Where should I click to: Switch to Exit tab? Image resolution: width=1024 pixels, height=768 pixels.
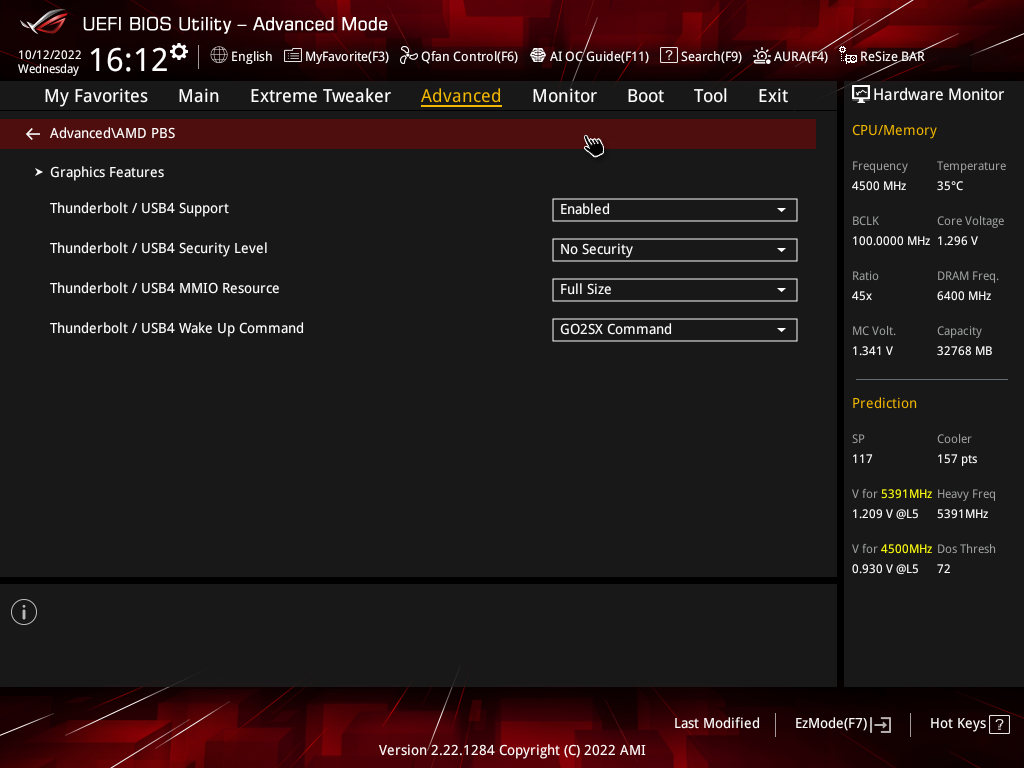click(773, 96)
